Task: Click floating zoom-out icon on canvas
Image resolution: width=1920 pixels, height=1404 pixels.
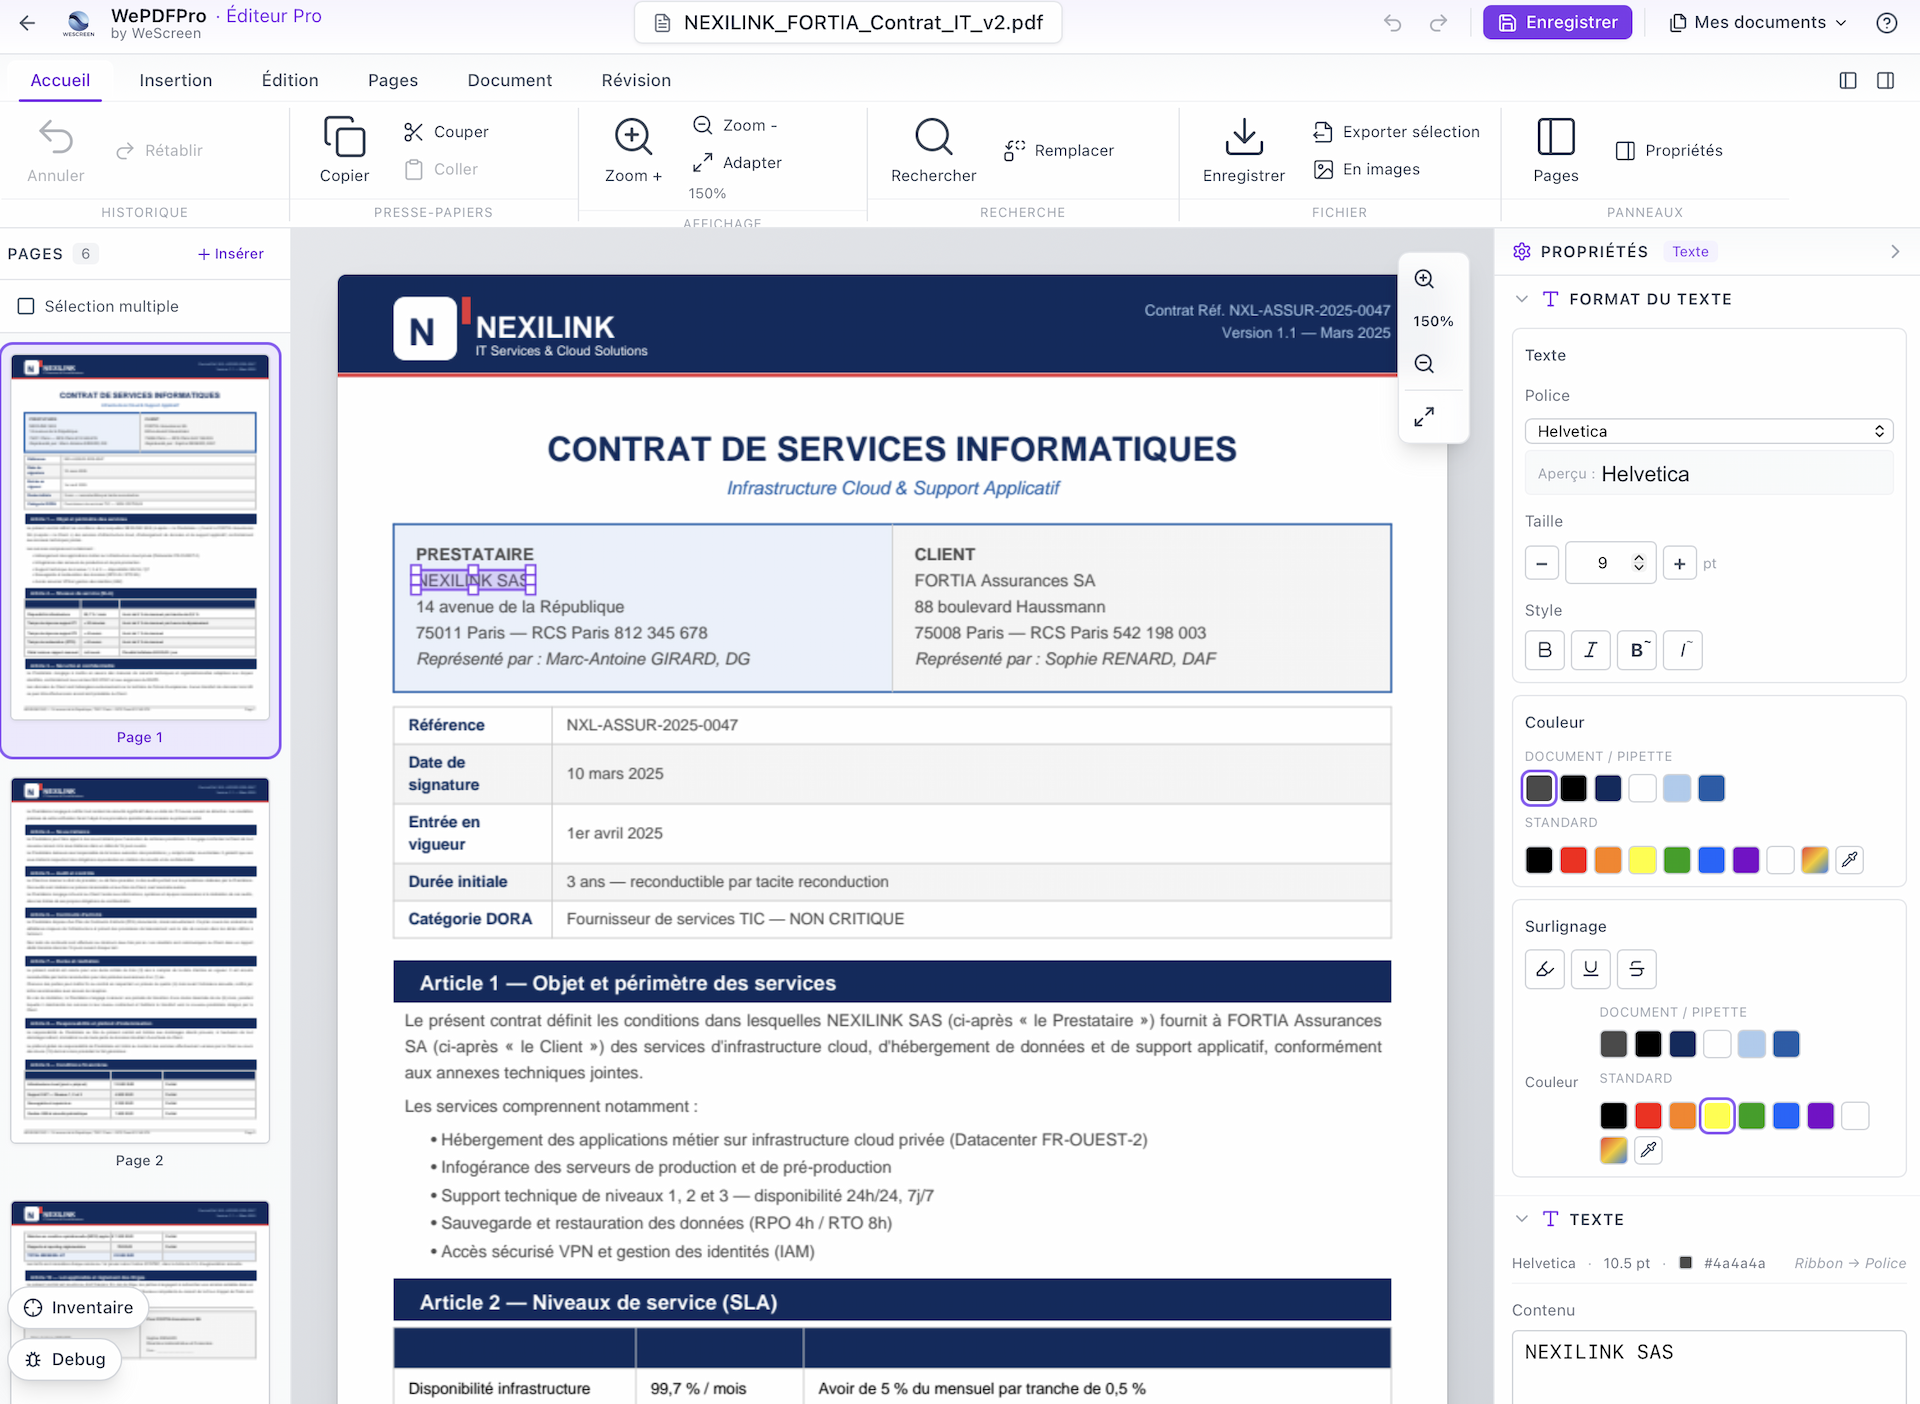Action: (x=1424, y=364)
